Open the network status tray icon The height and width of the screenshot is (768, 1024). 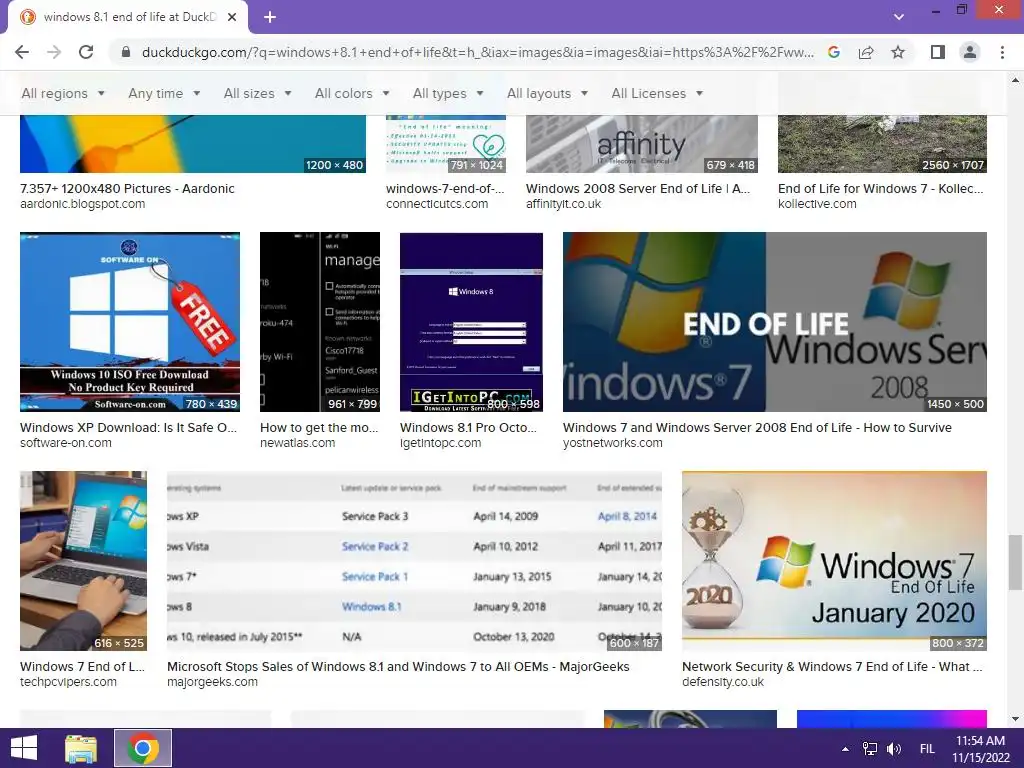click(x=870, y=749)
